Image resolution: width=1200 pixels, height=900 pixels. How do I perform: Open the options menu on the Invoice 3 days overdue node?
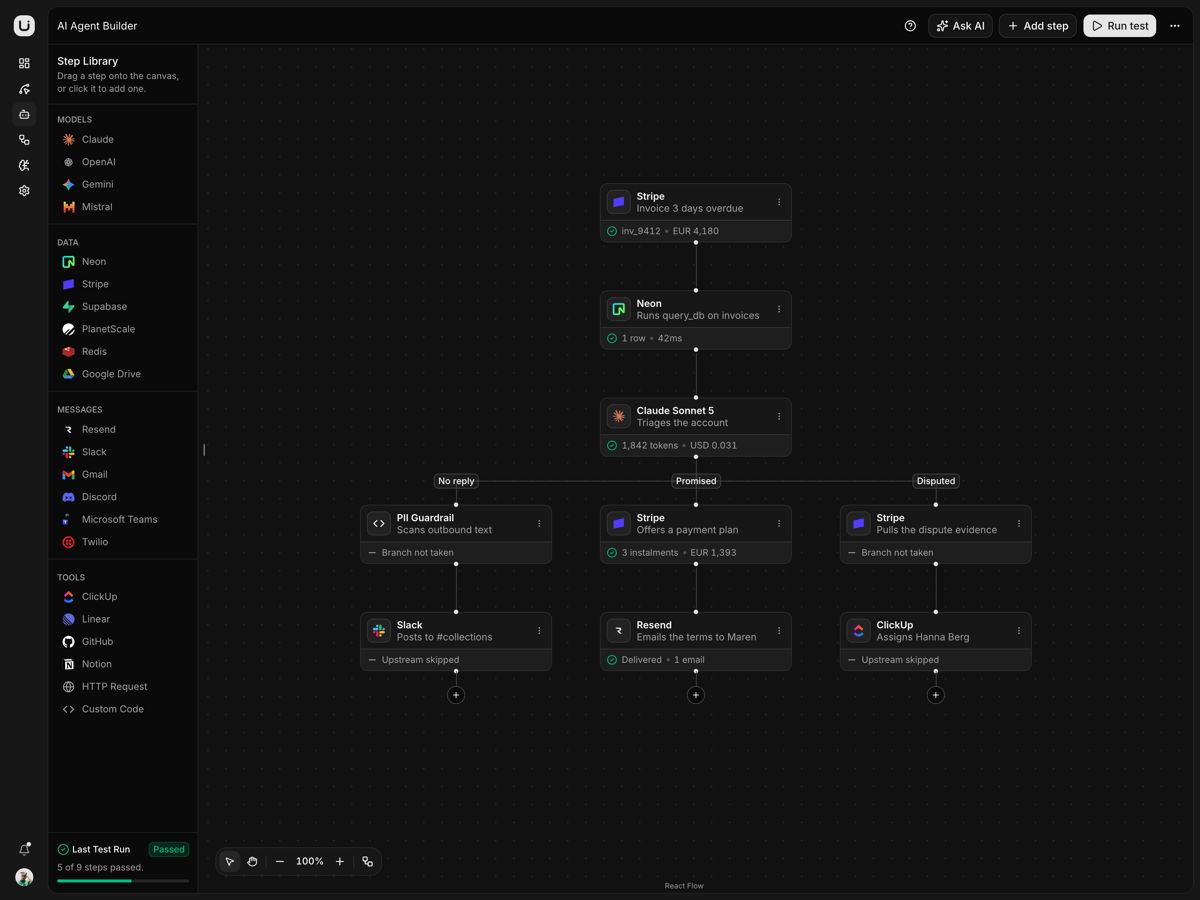[779, 202]
